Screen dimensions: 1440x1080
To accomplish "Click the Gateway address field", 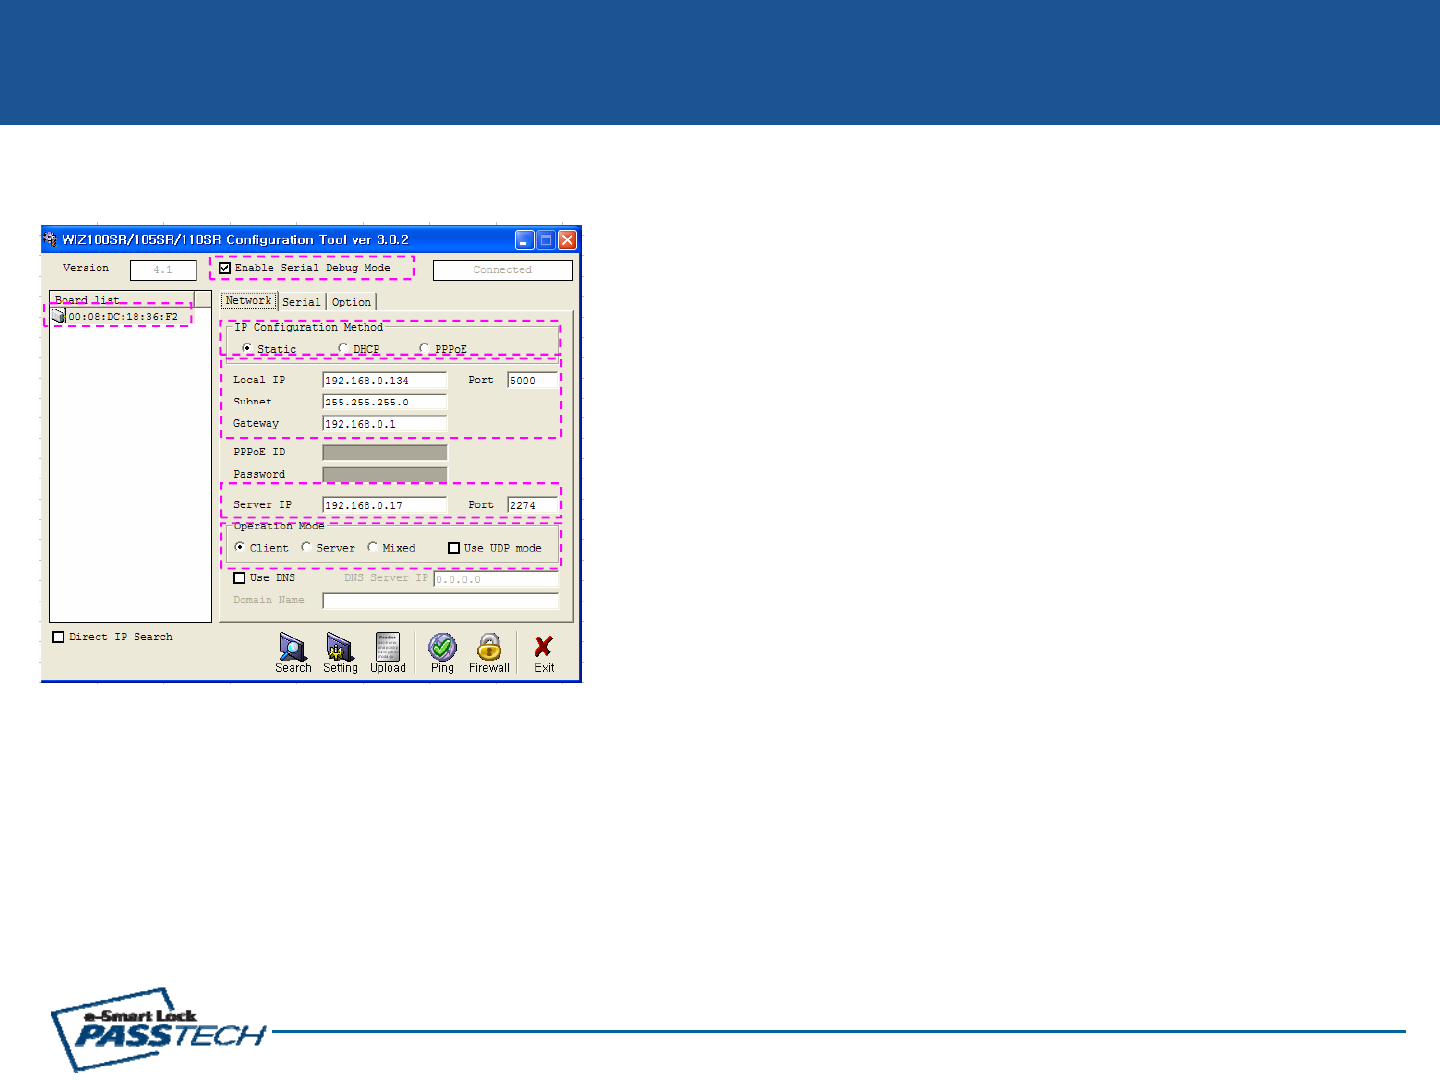I will pos(384,424).
